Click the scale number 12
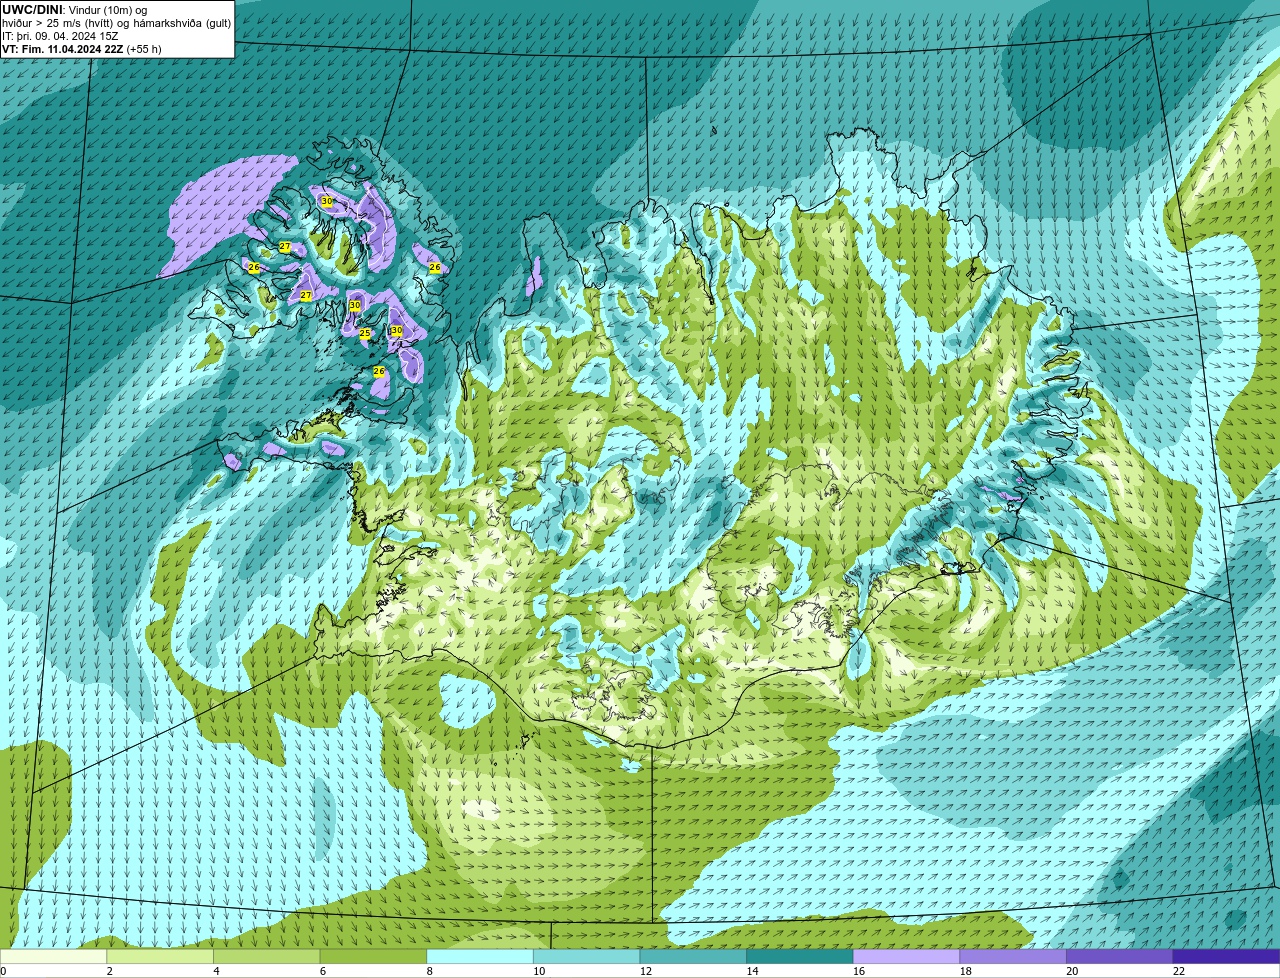1280x978 pixels. point(645,971)
